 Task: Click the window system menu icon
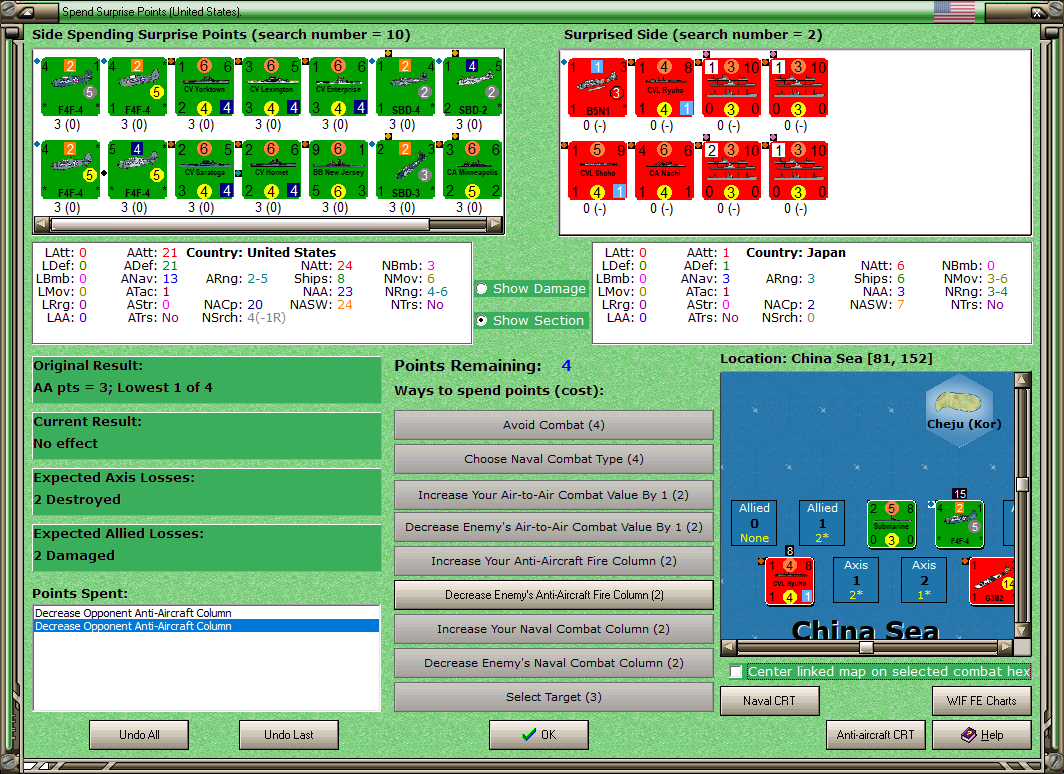(x=25, y=12)
